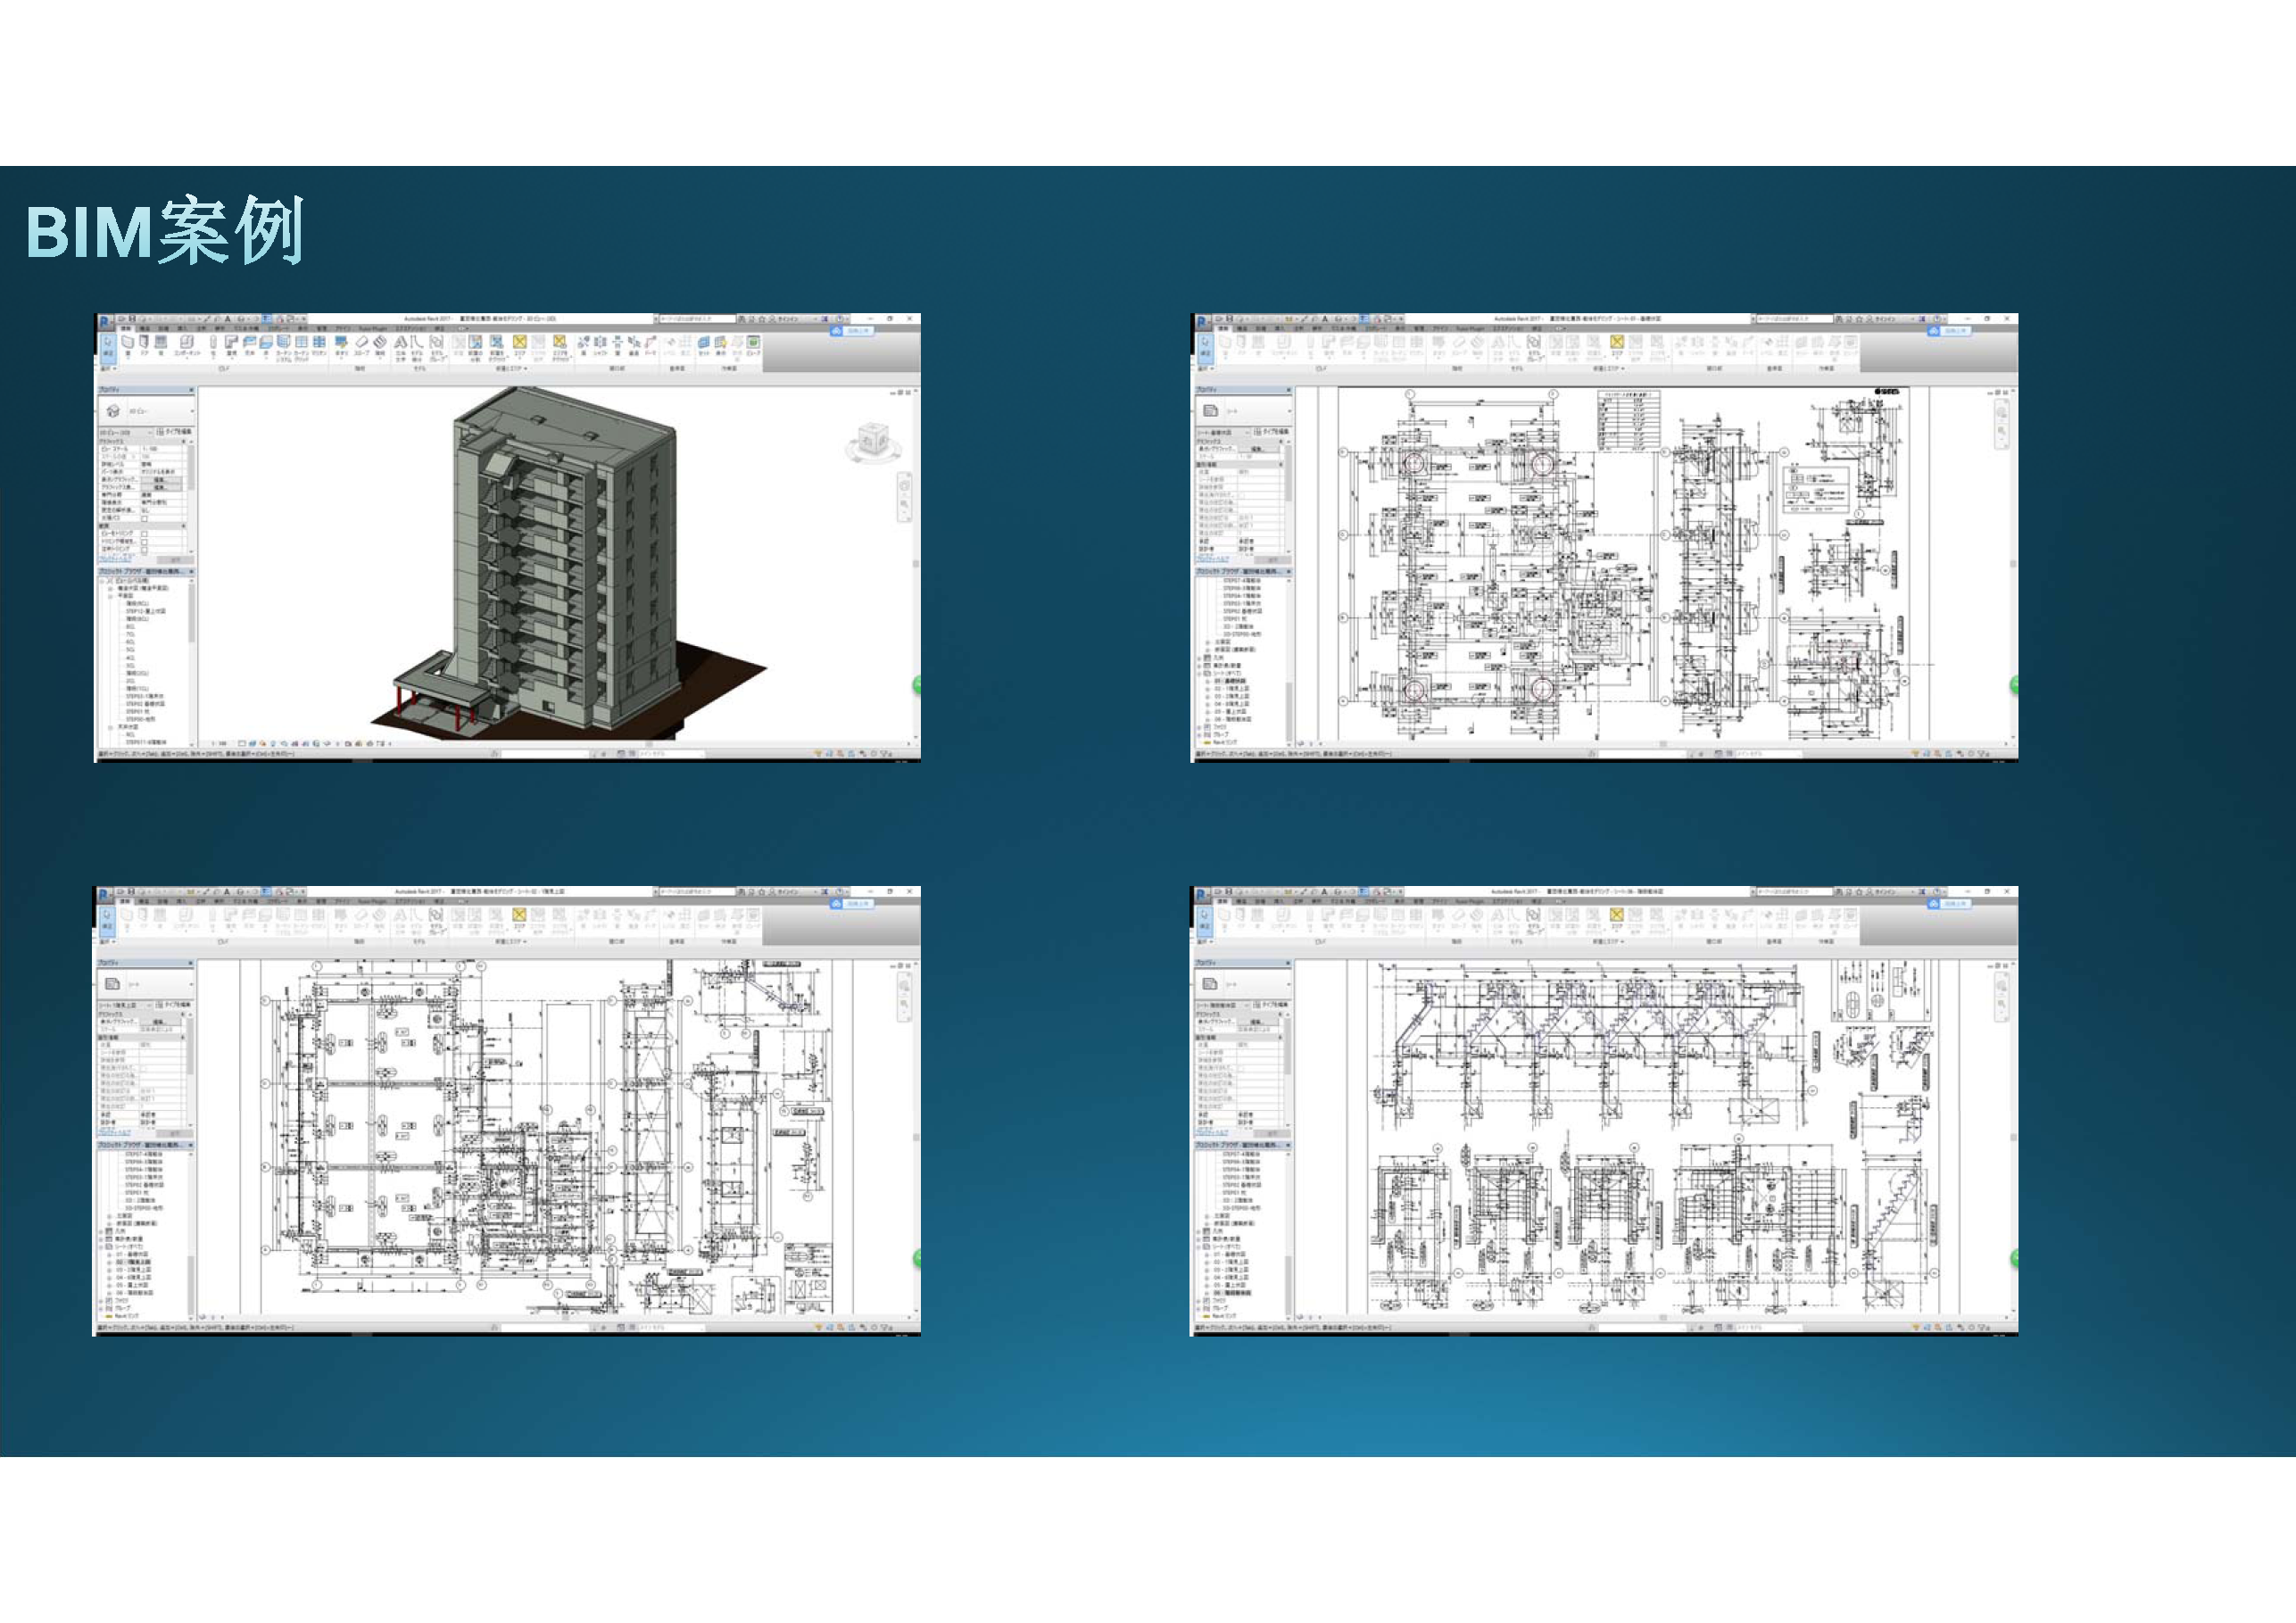This screenshot has height=1623, width=2296.
Task: Click Column tool in the 3D building window ribbon
Action: coord(213,343)
